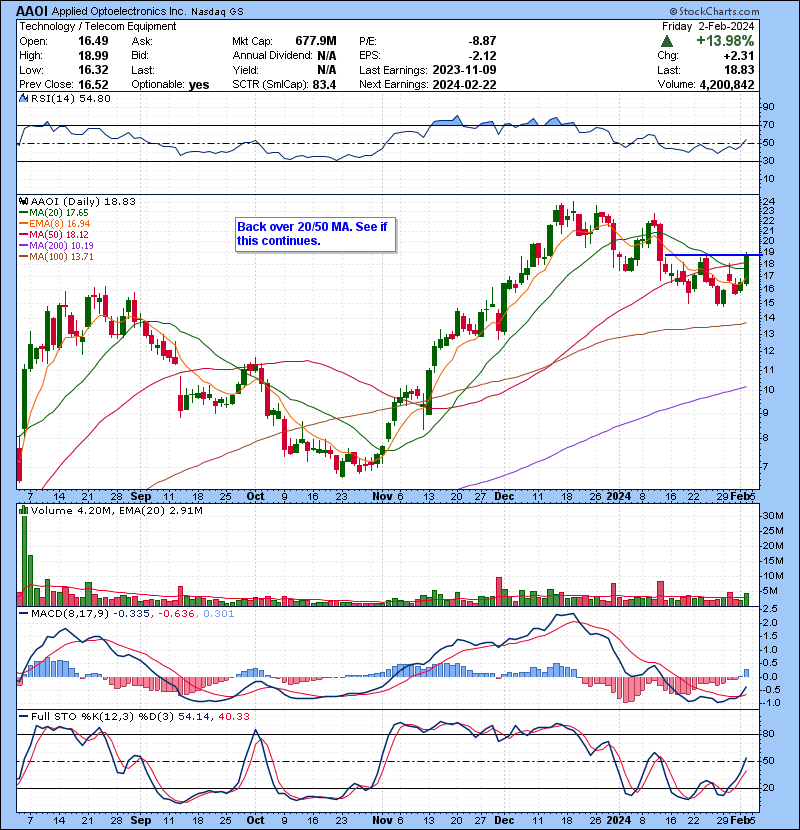Select the Mkt Cap value 677.9M
This screenshot has height=830, width=800.
tap(316, 41)
